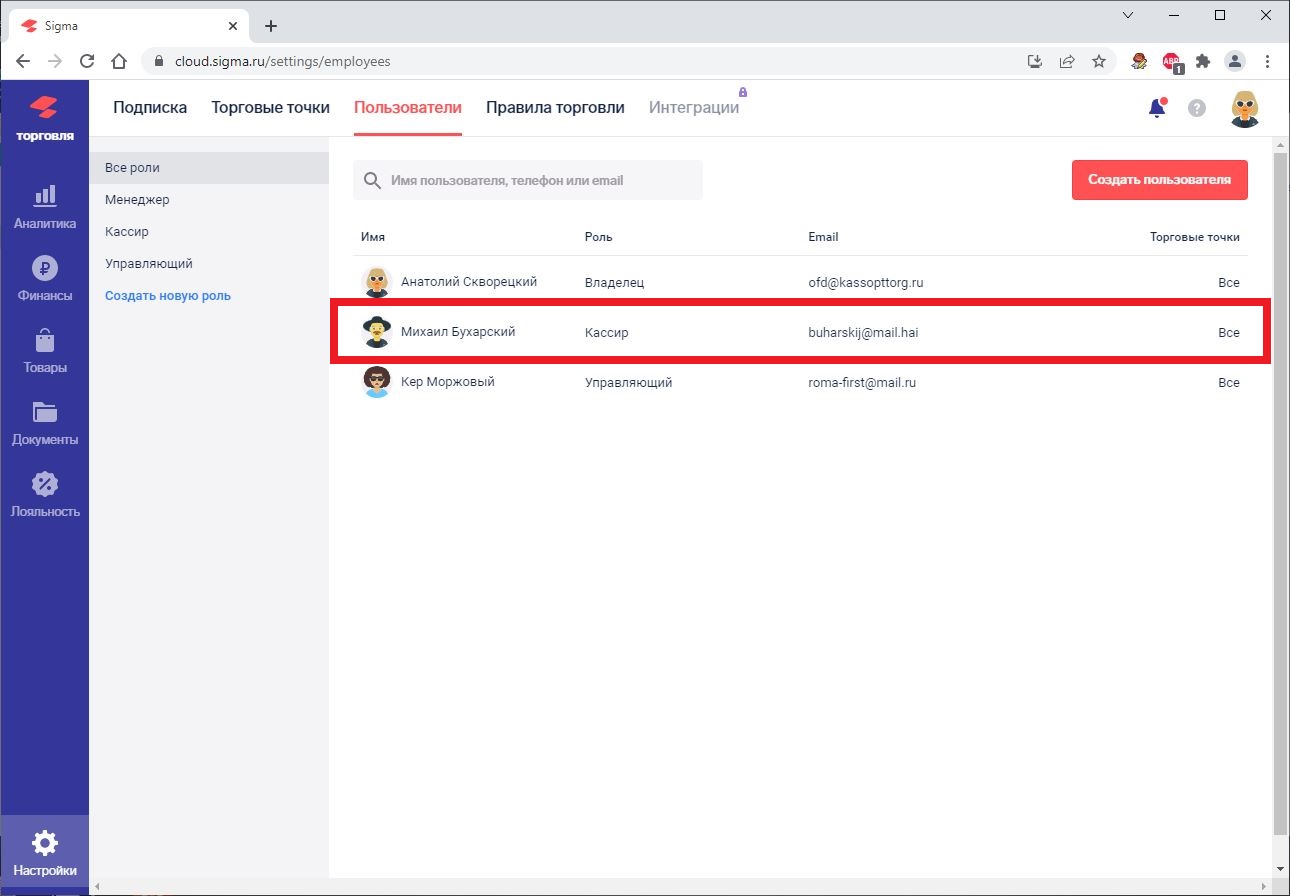Click the Sigma торговля logo

click(44, 118)
